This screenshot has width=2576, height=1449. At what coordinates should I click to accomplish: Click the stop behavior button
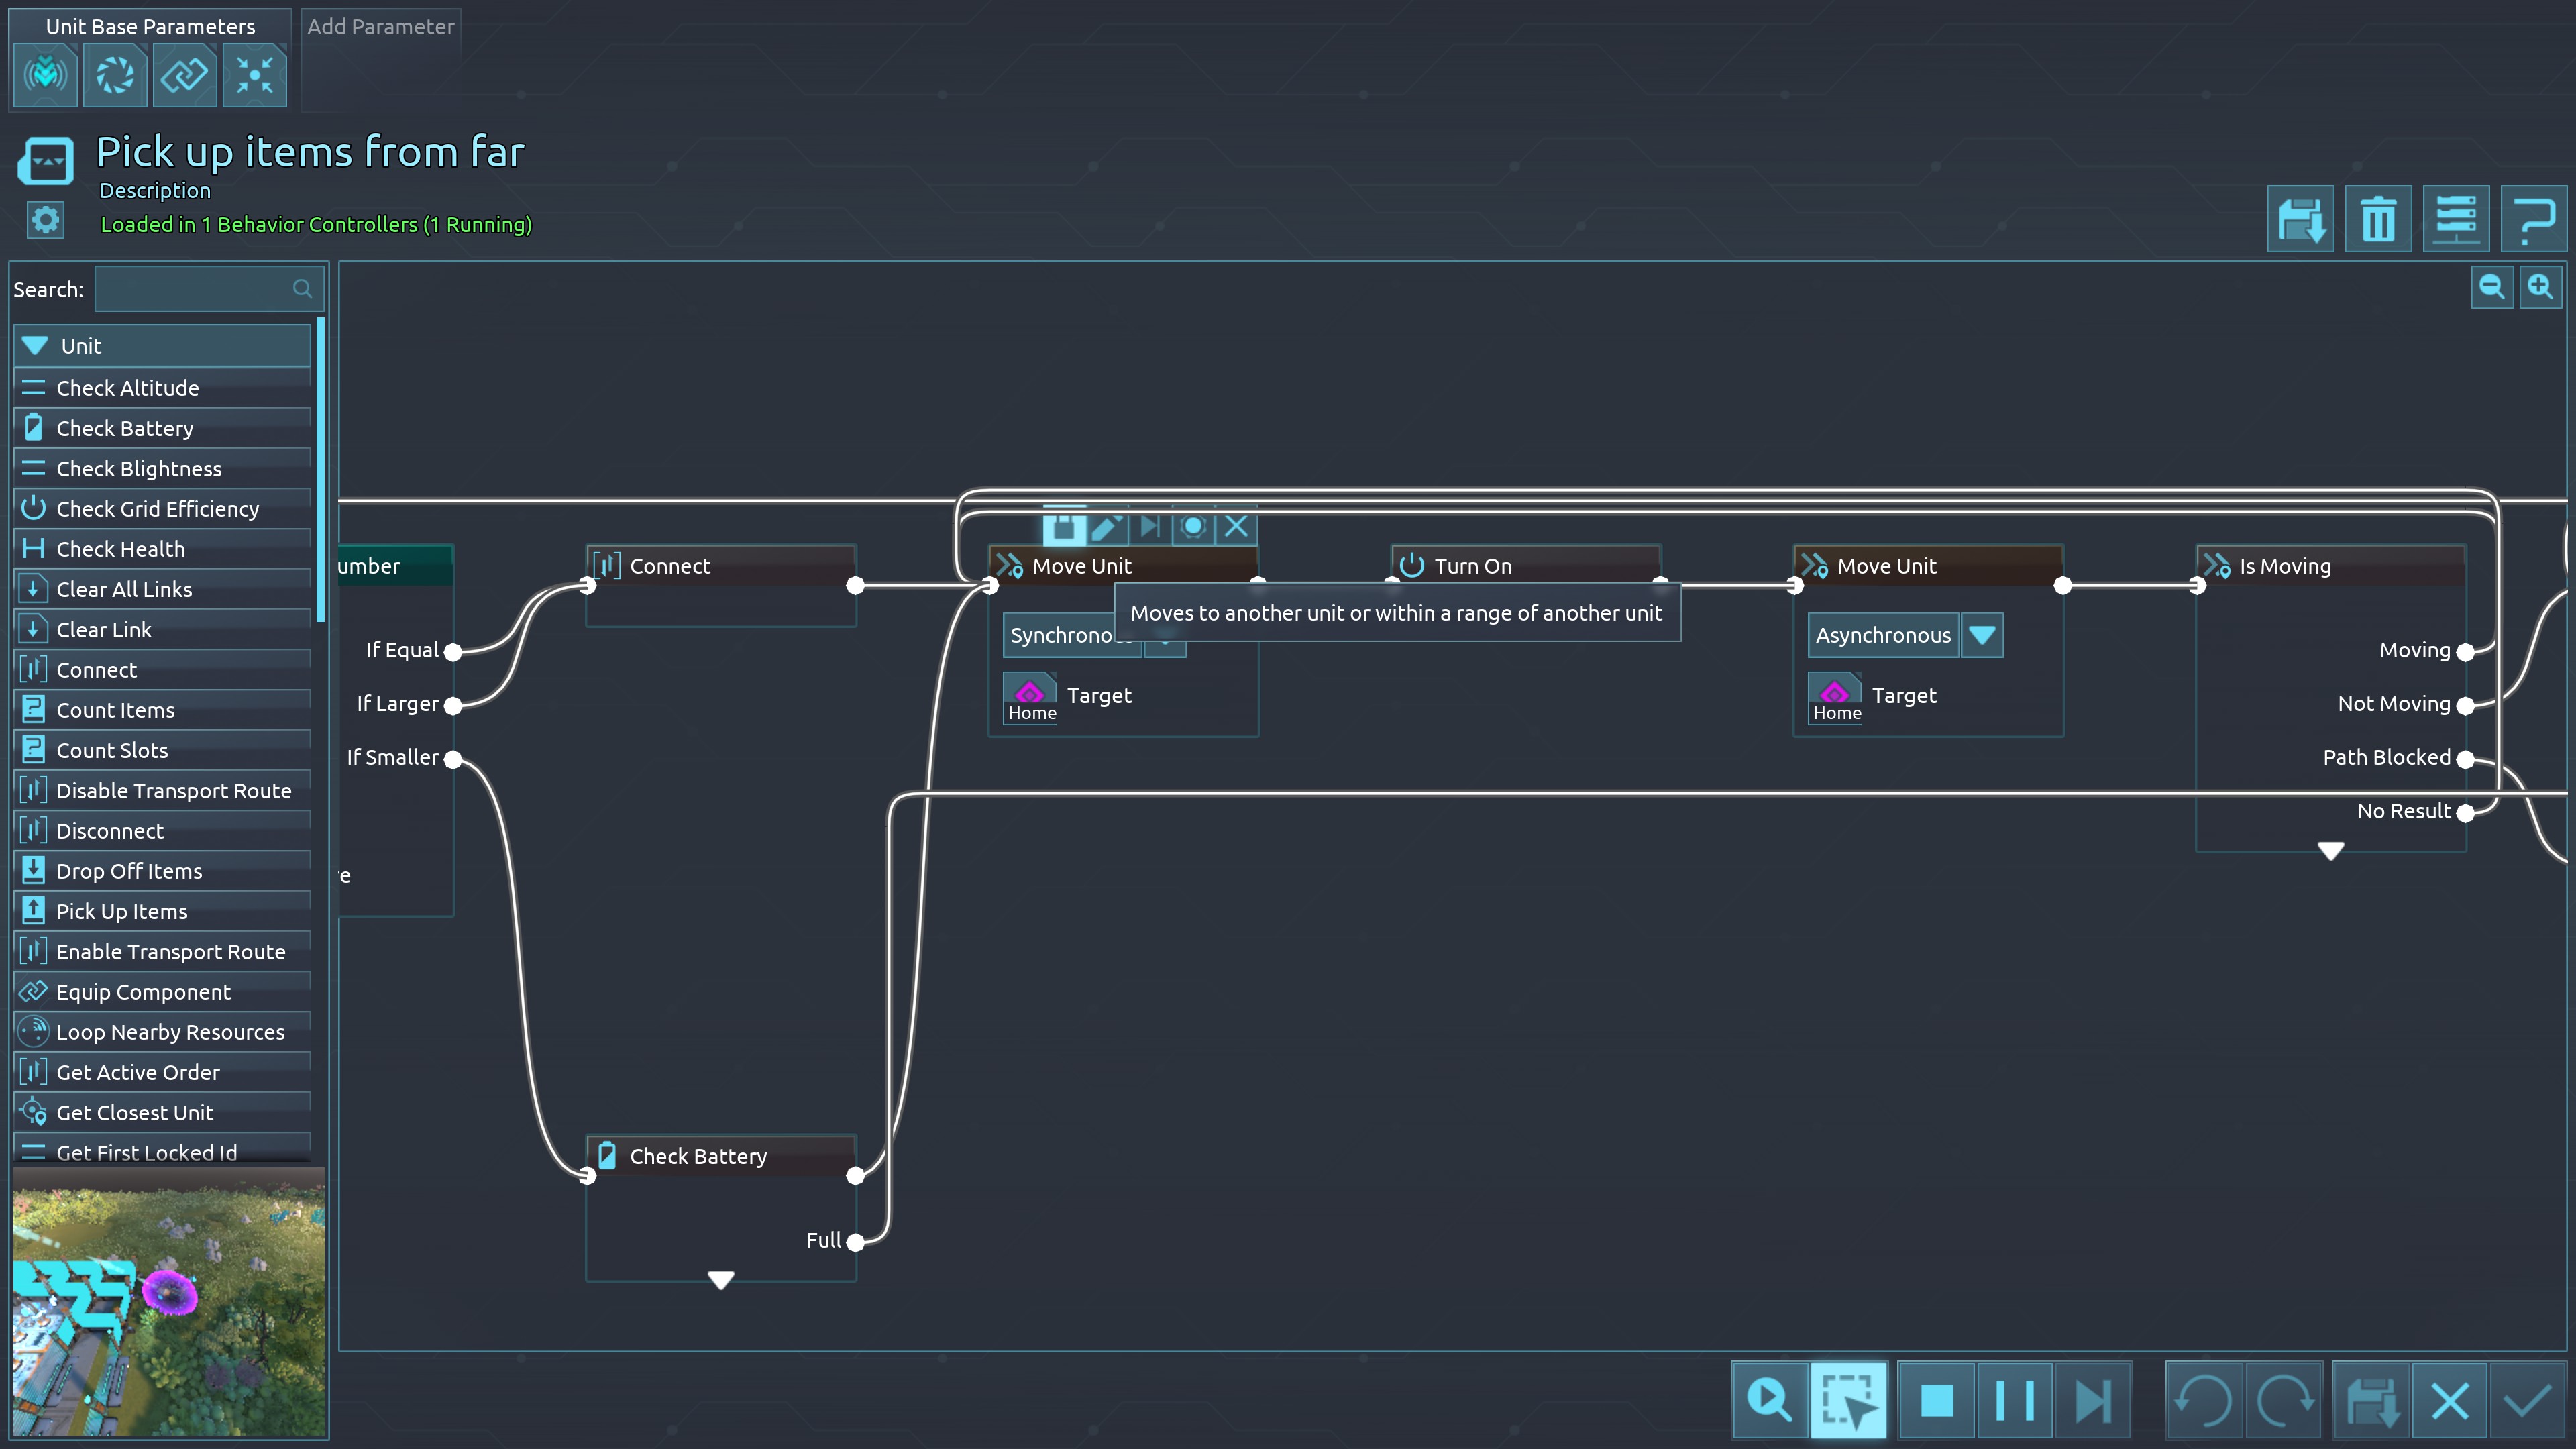tap(1936, 1399)
